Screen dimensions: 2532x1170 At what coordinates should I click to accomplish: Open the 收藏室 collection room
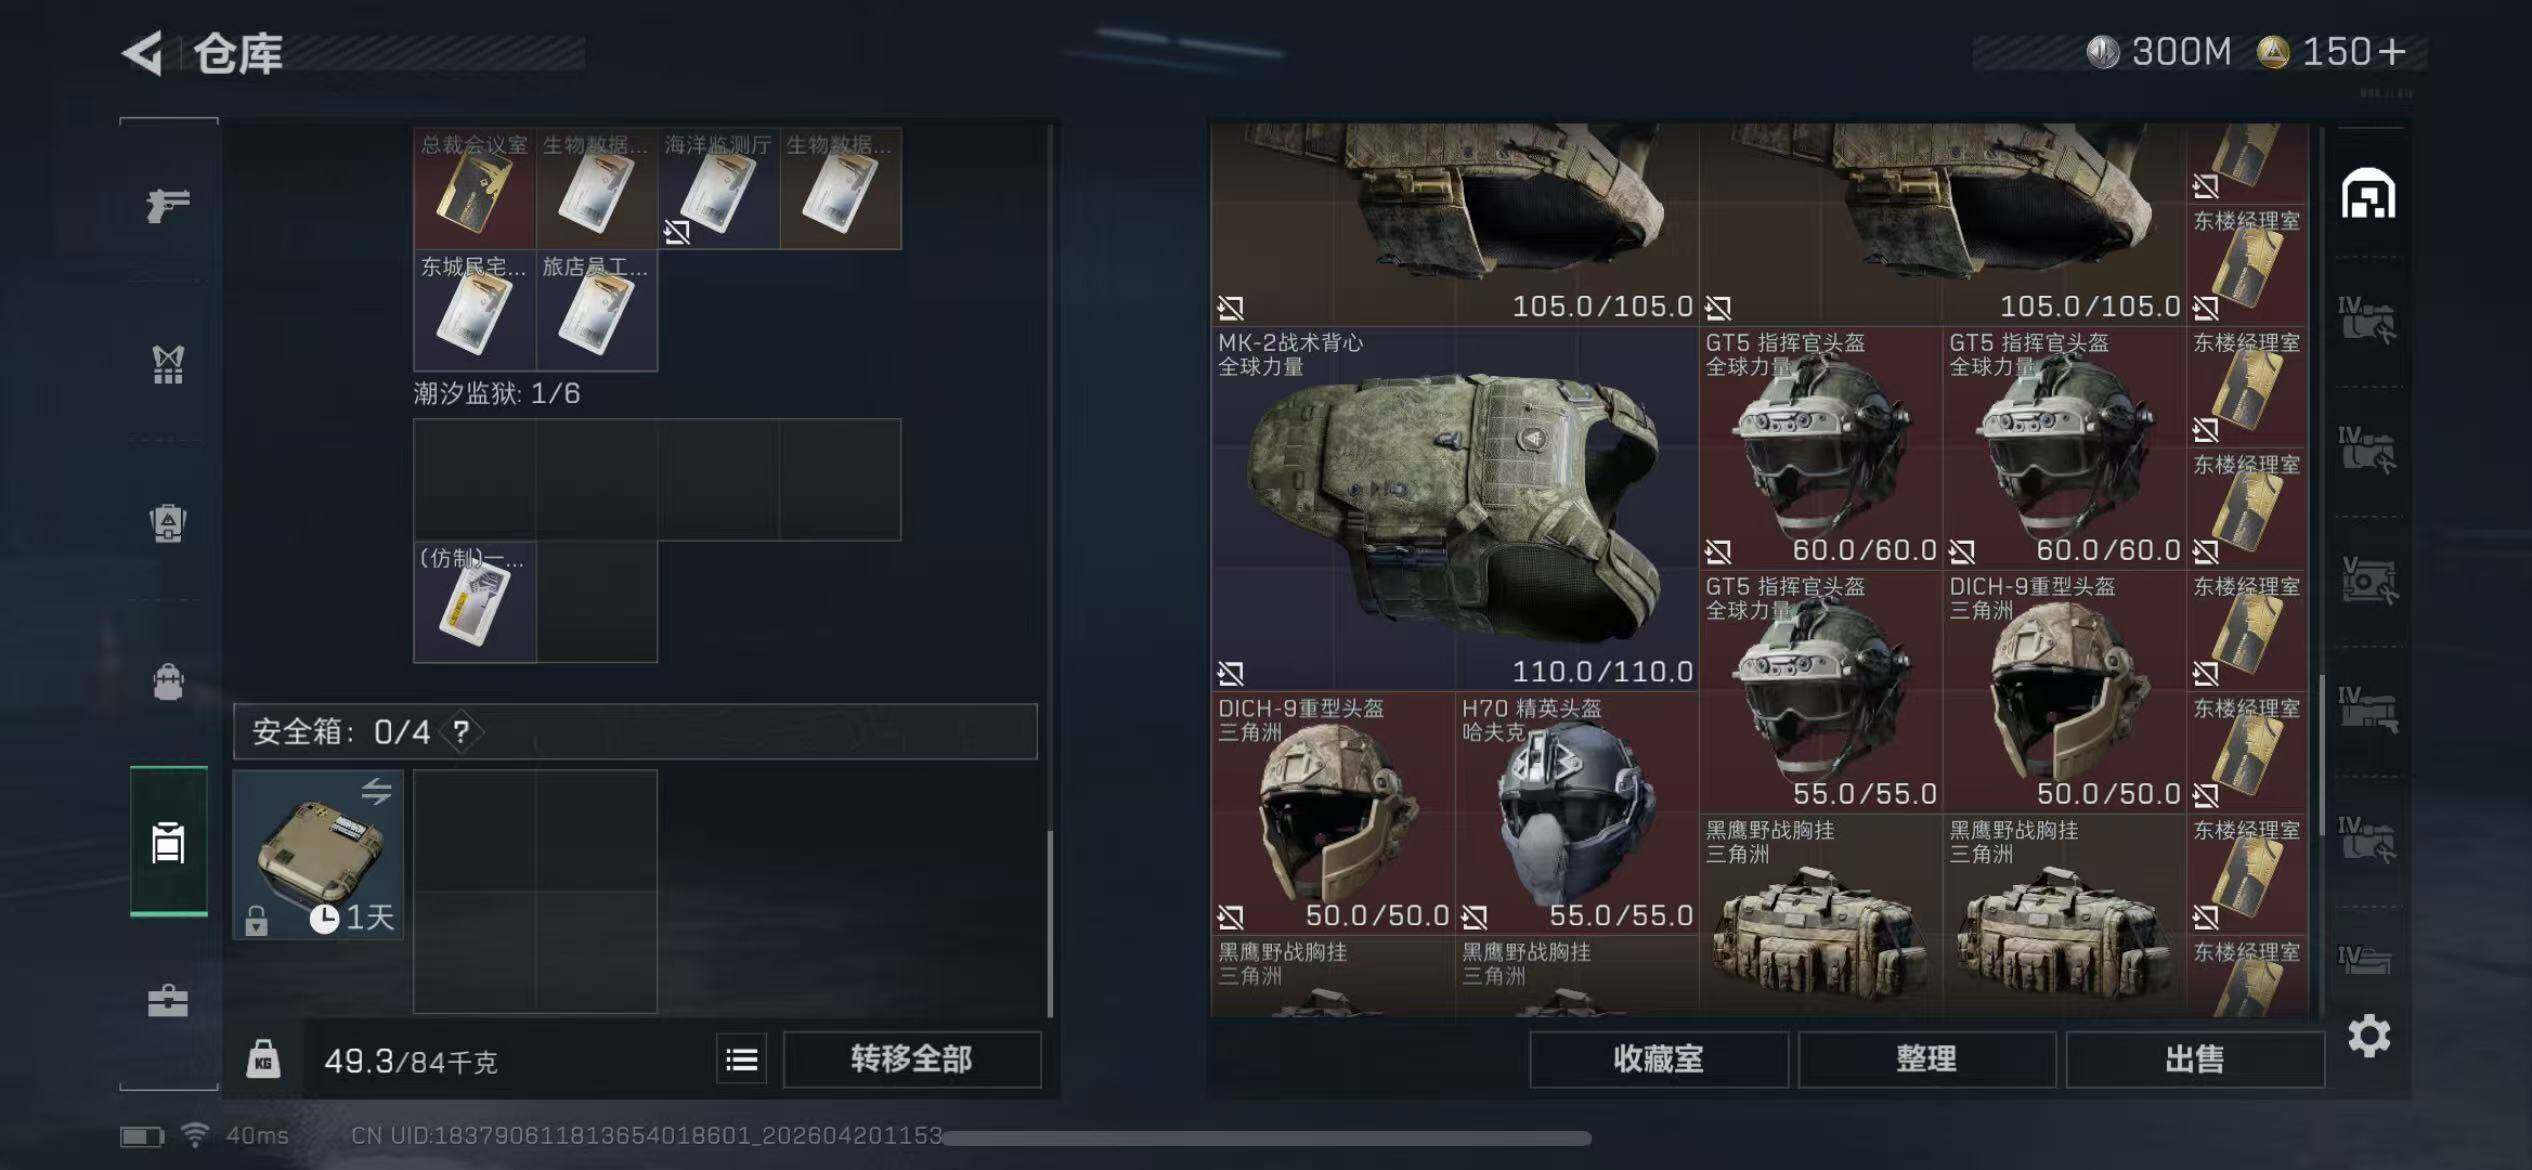coord(1658,1059)
